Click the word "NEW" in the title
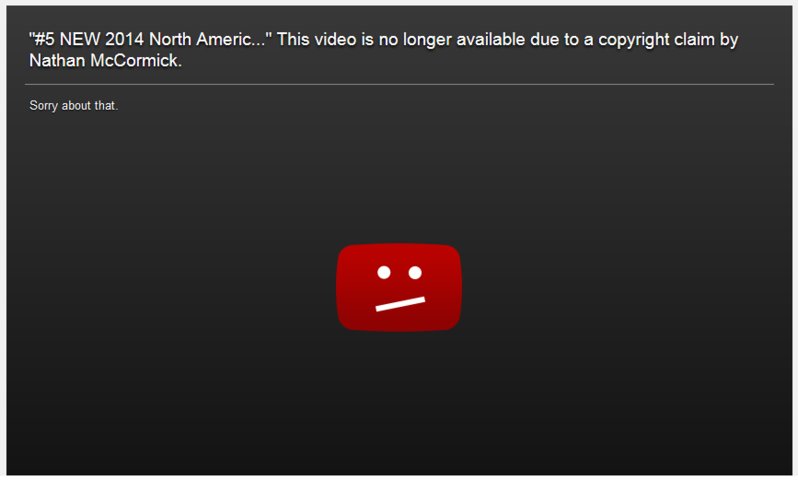 (x=80, y=39)
